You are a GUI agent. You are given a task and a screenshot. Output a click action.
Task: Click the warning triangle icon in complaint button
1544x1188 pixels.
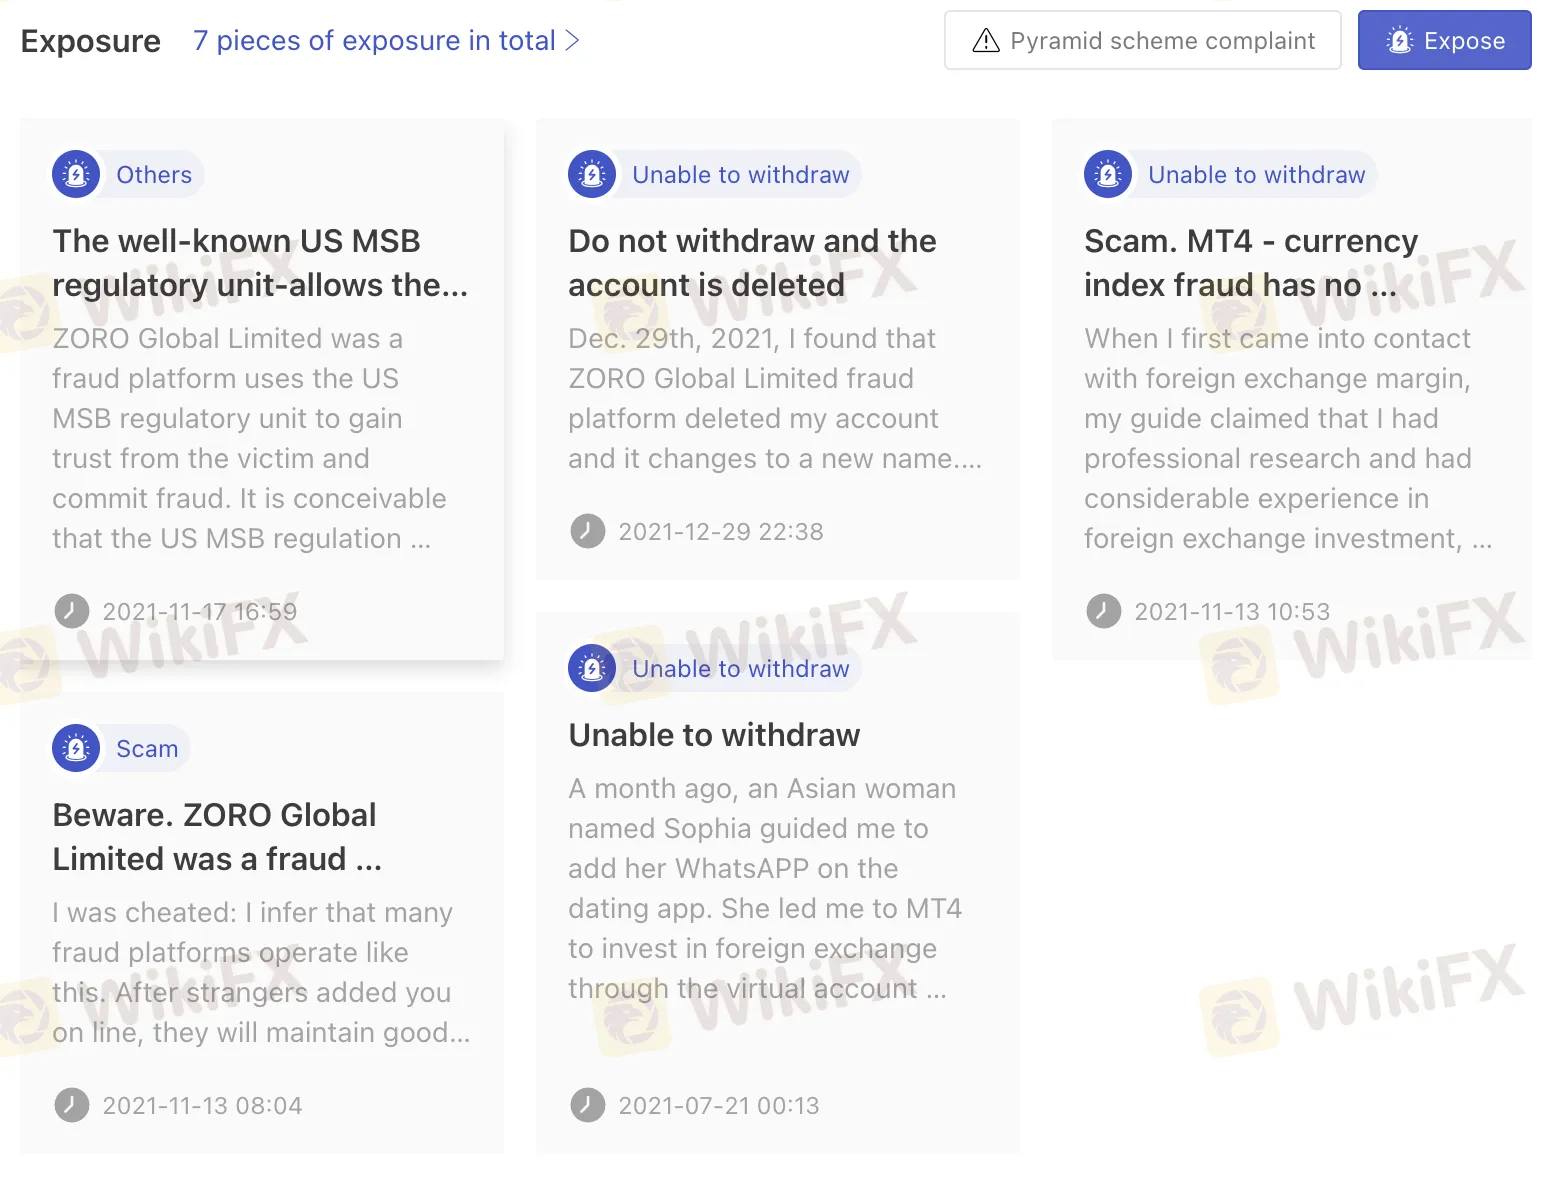(986, 41)
